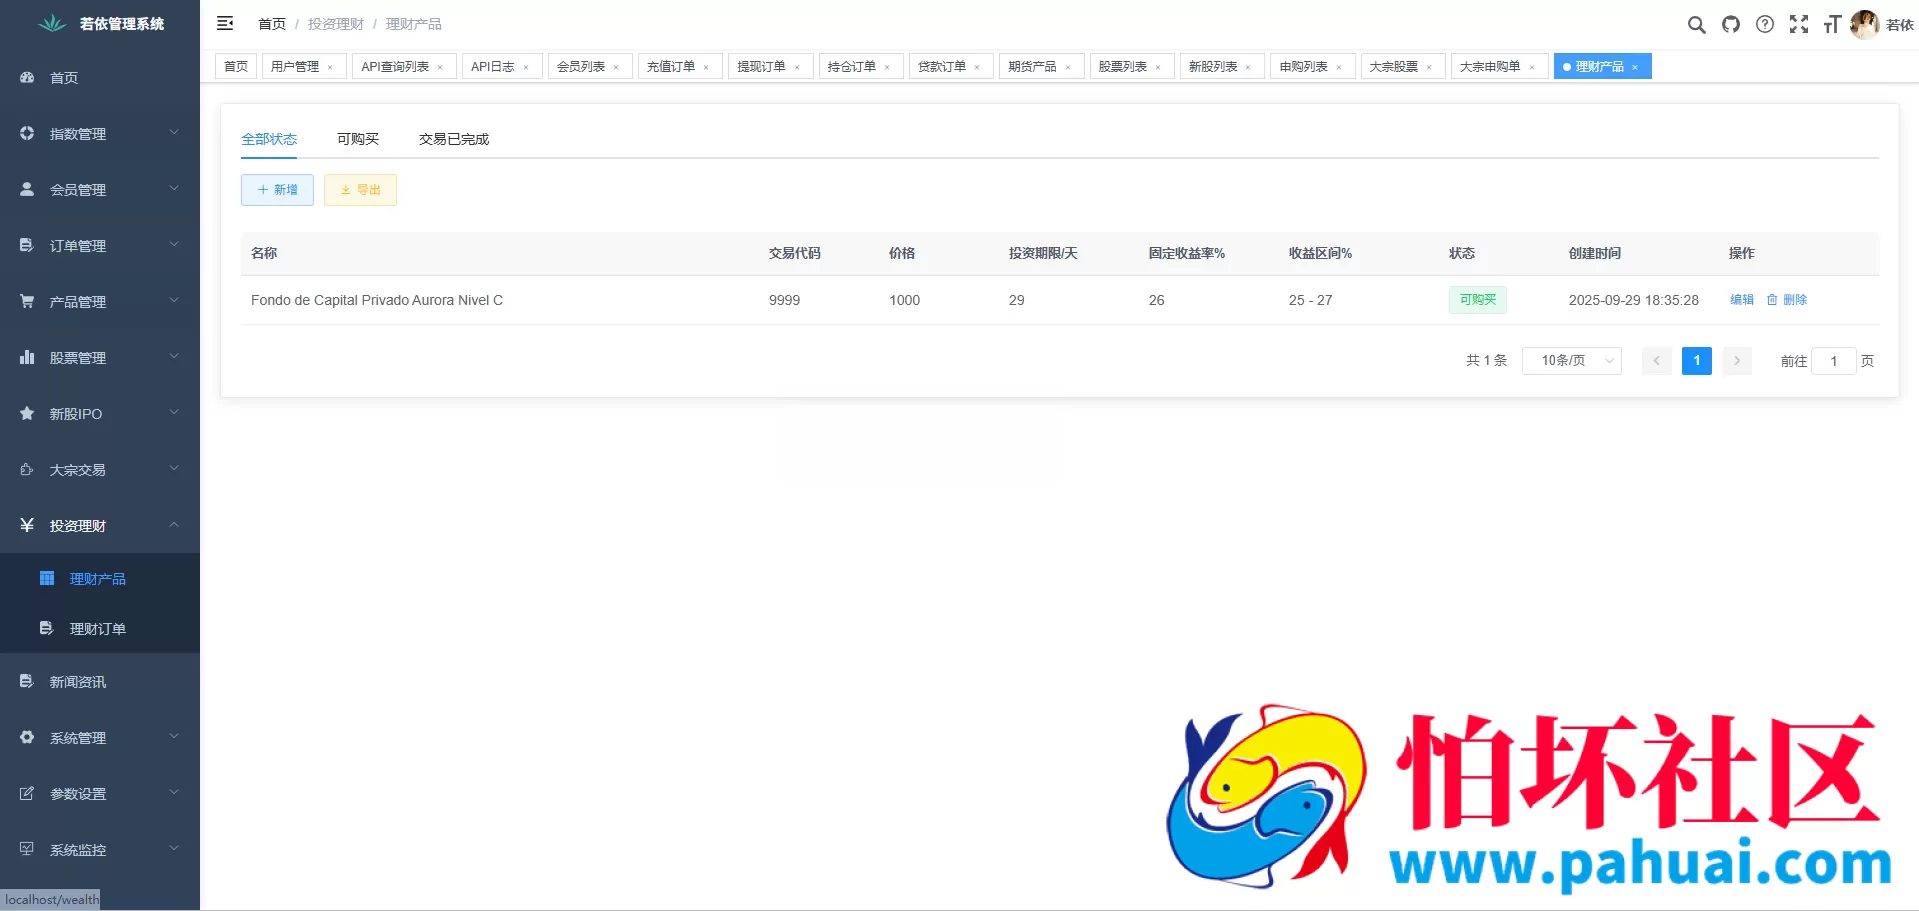Expand the 新股IPO menu chevron
The width and height of the screenshot is (1919, 911).
pos(174,412)
